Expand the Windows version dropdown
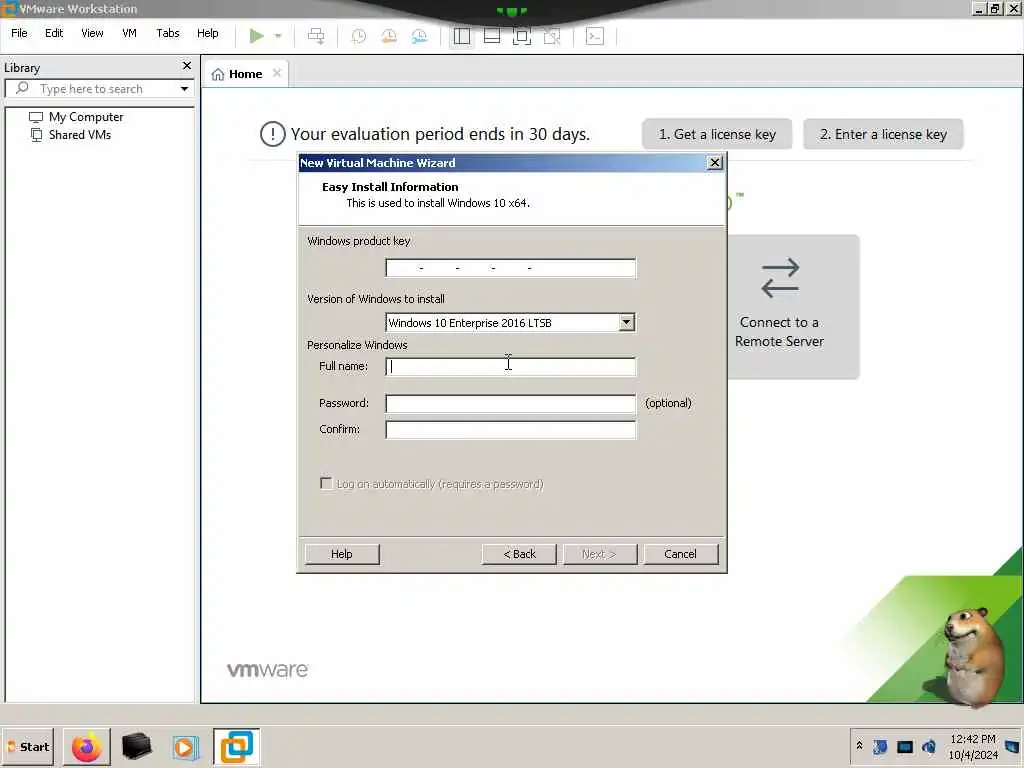The image size is (1024, 768). click(626, 322)
